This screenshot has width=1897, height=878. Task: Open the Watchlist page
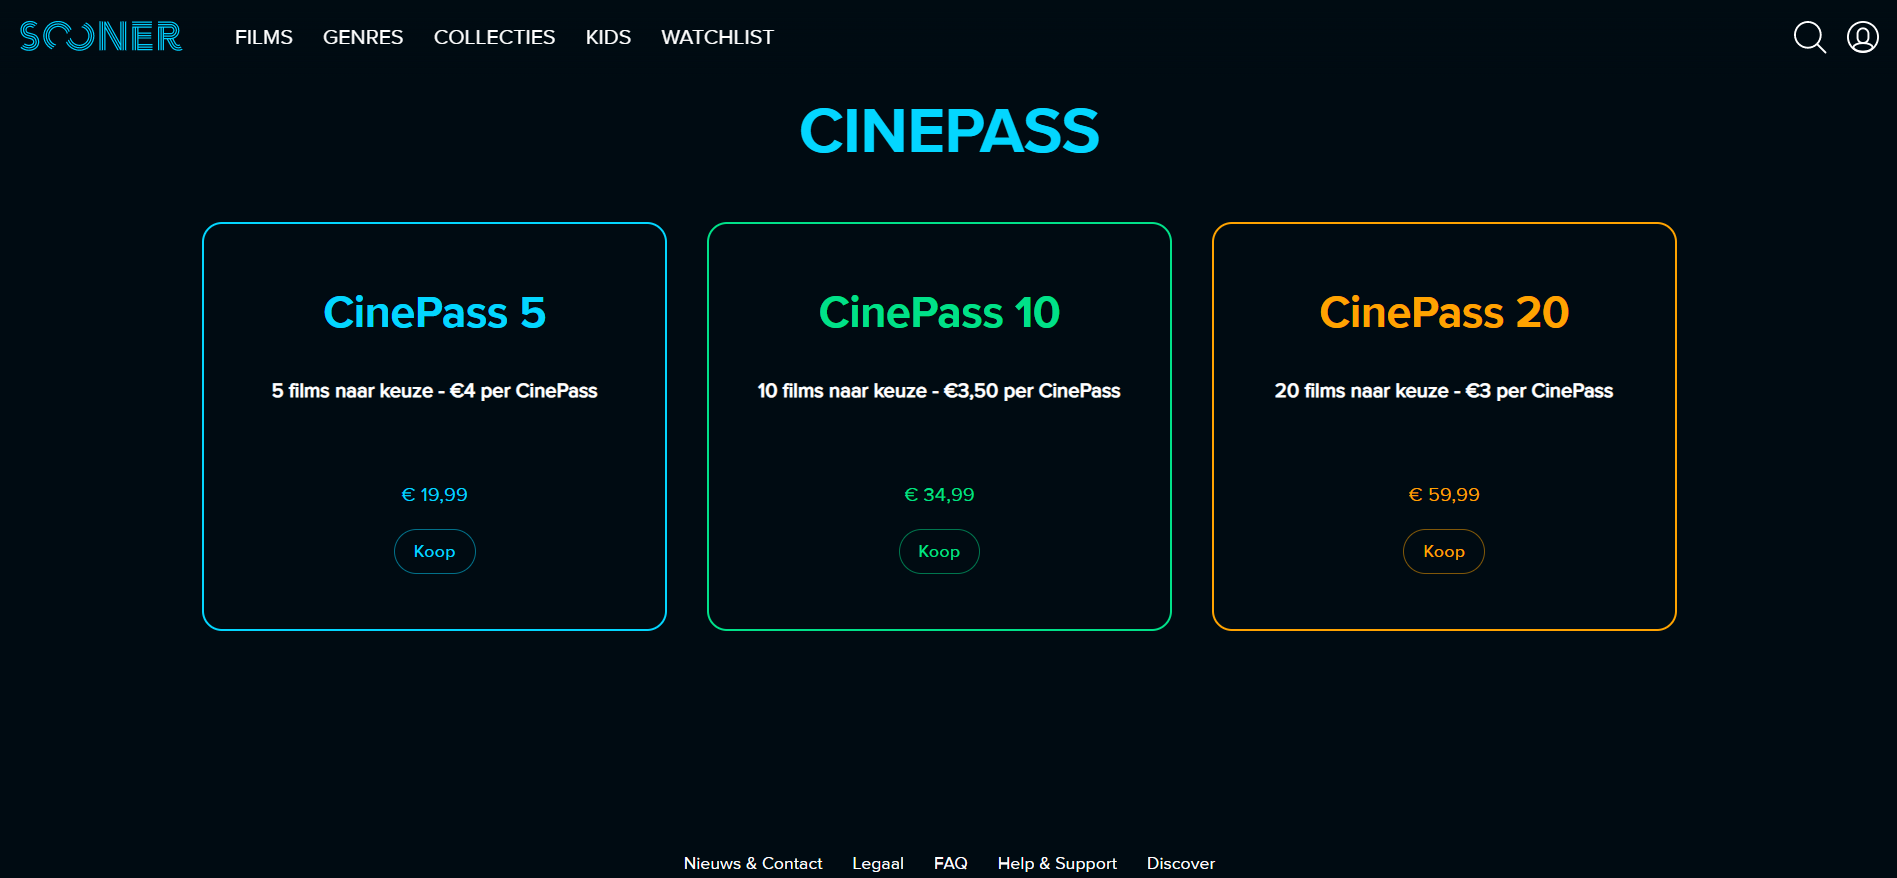(x=717, y=37)
